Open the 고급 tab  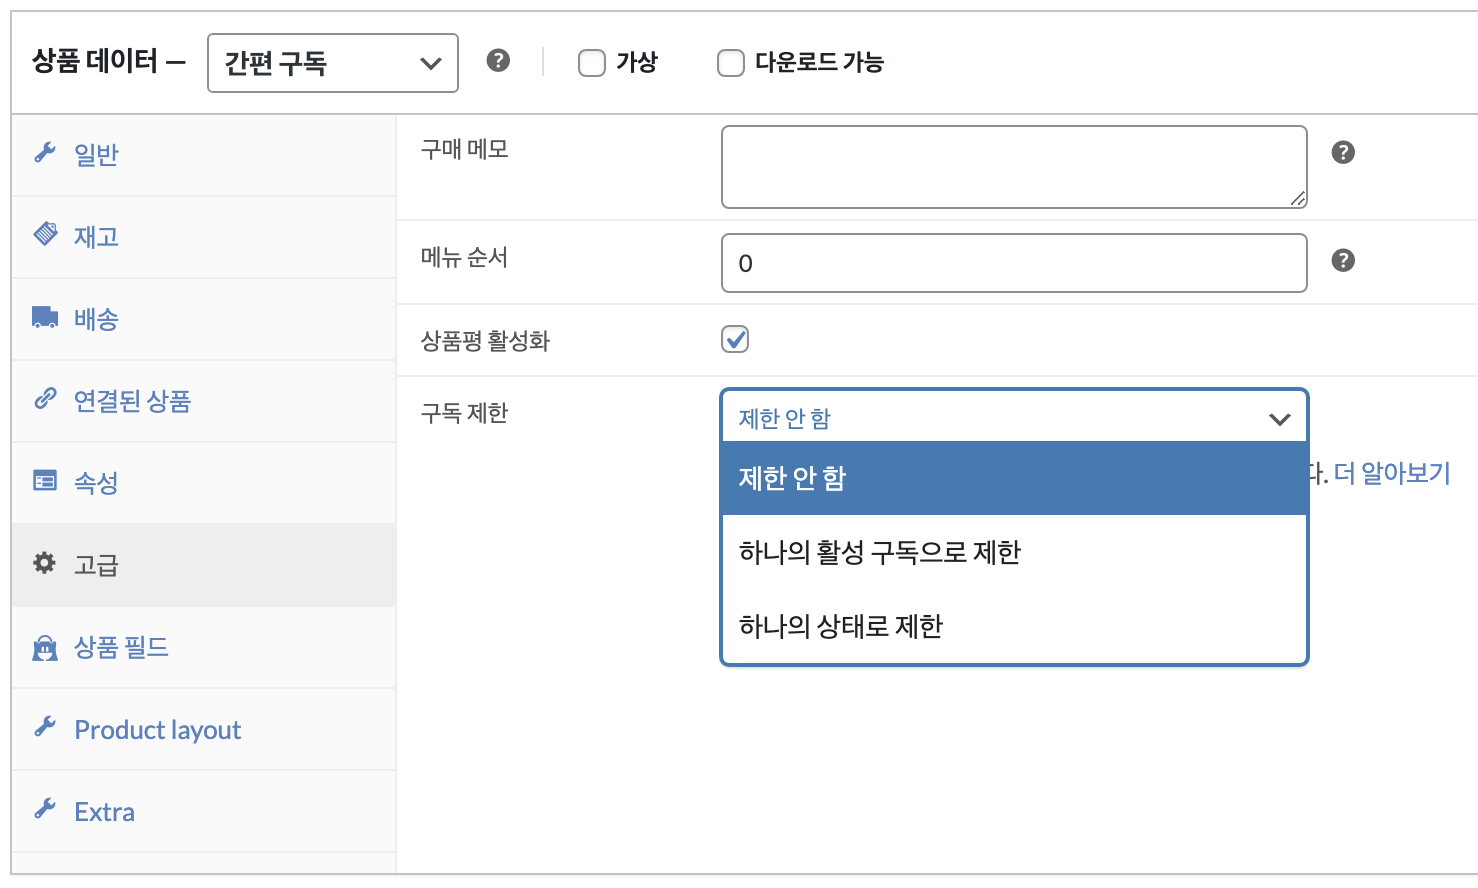pyautogui.click(x=204, y=565)
